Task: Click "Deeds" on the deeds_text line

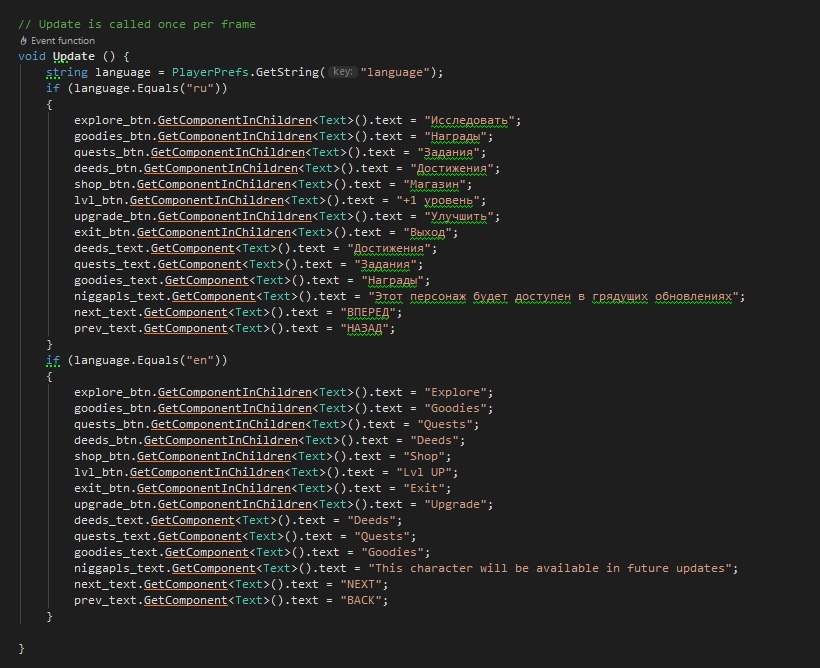Action: [371, 520]
